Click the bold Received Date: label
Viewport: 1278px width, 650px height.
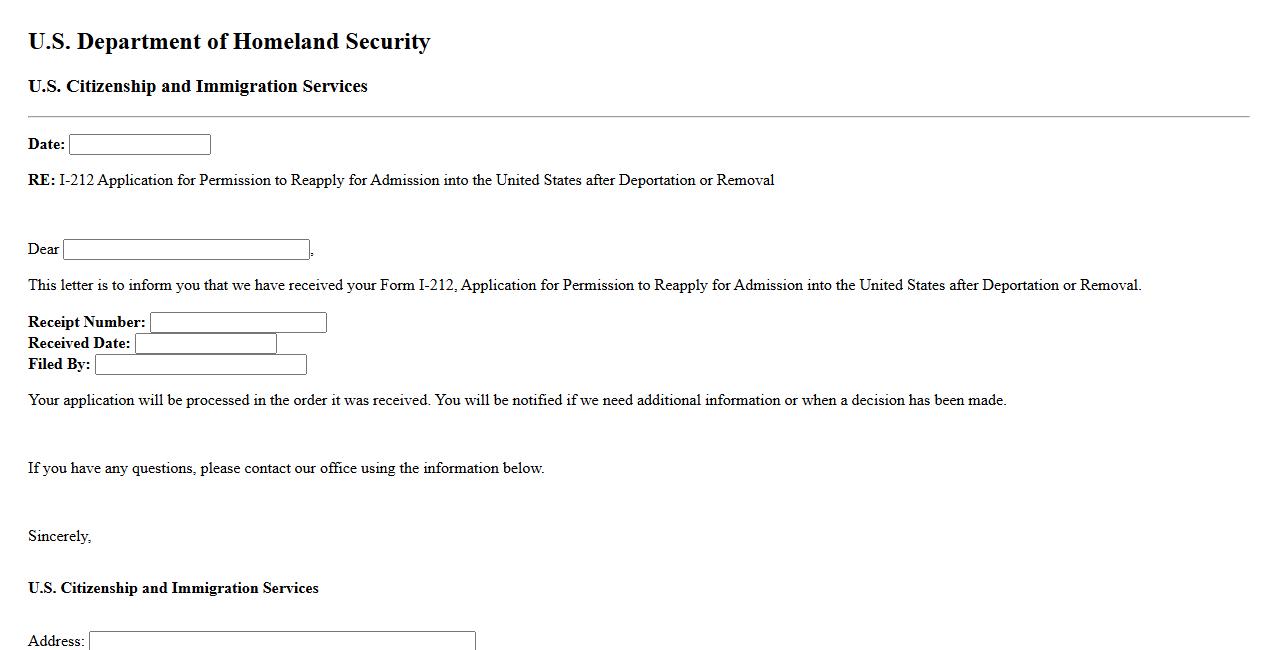[79, 344]
